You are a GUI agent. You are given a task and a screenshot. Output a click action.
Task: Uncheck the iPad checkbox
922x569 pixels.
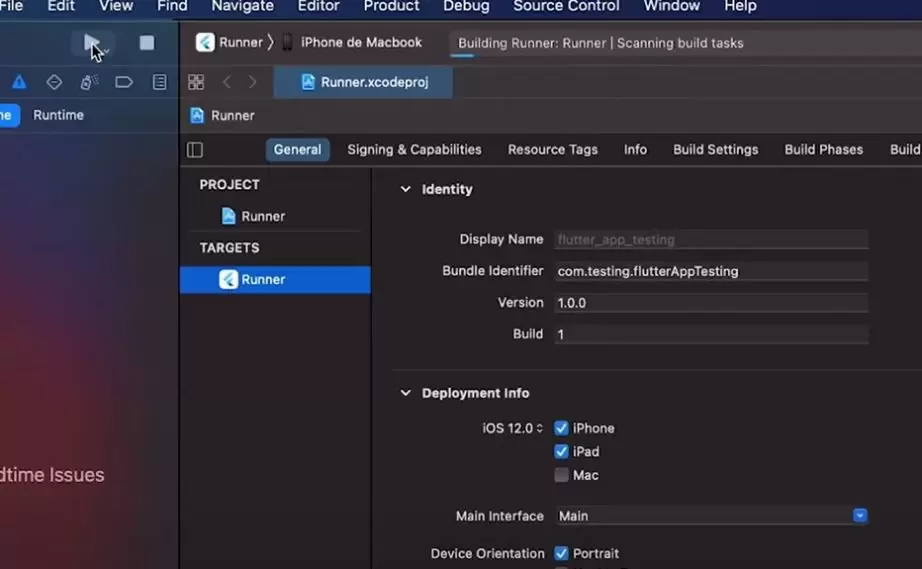(562, 451)
